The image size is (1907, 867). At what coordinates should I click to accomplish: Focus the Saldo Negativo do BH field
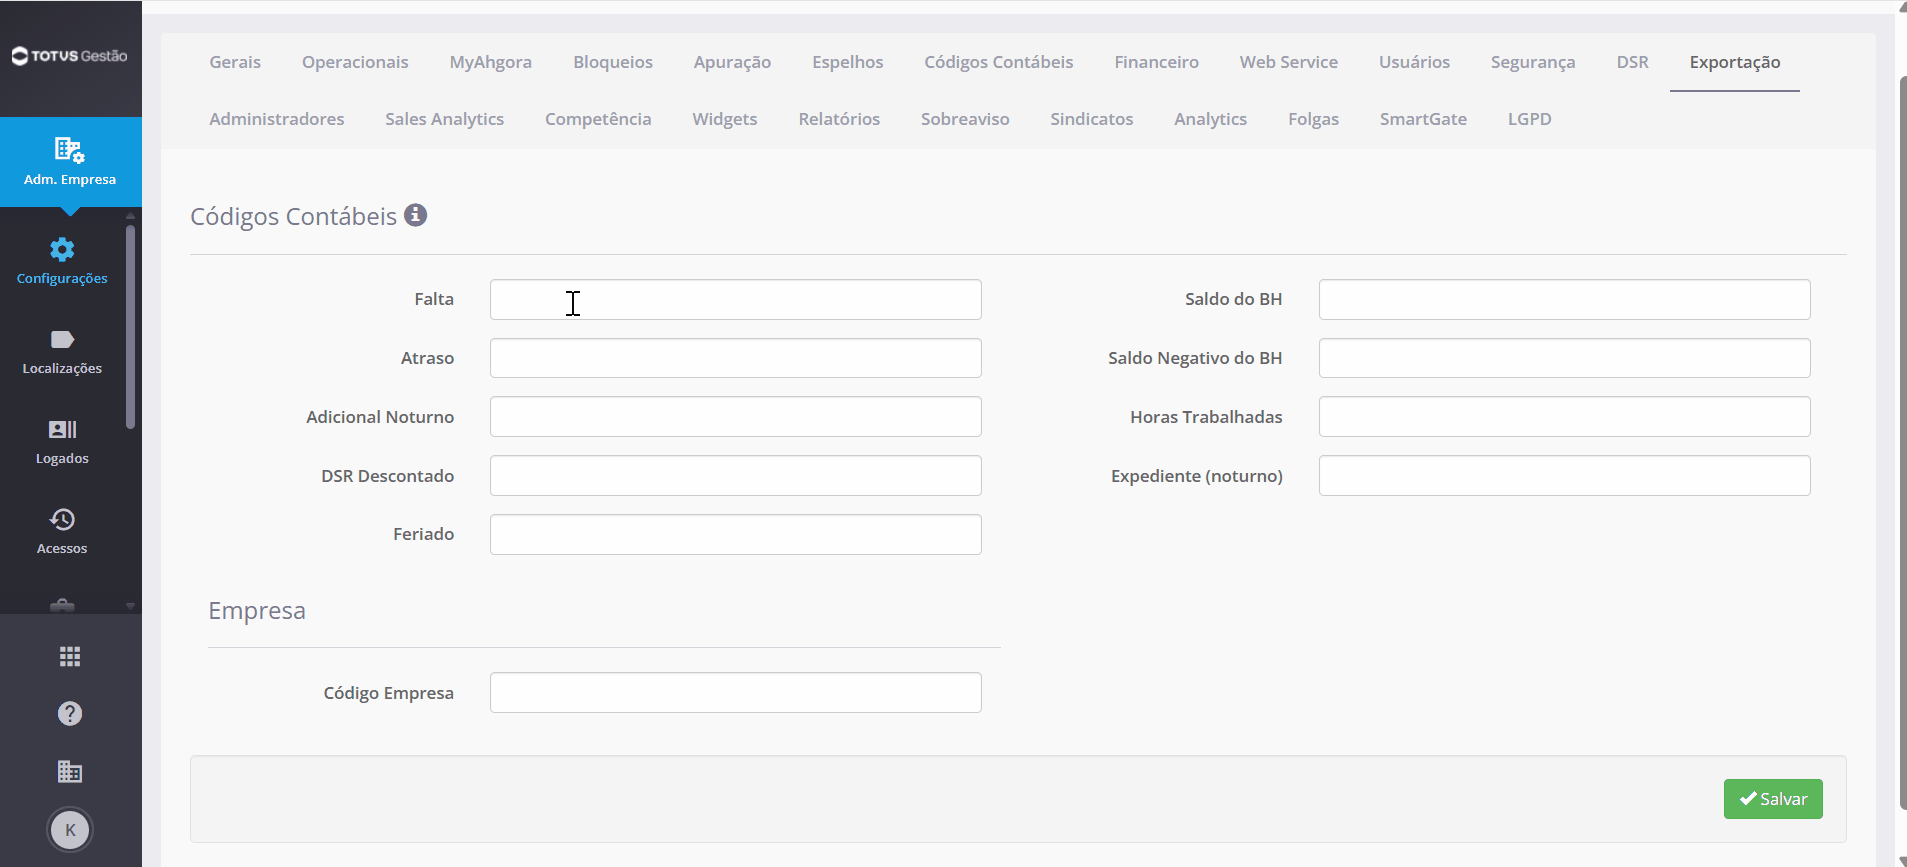pyautogui.click(x=1564, y=358)
